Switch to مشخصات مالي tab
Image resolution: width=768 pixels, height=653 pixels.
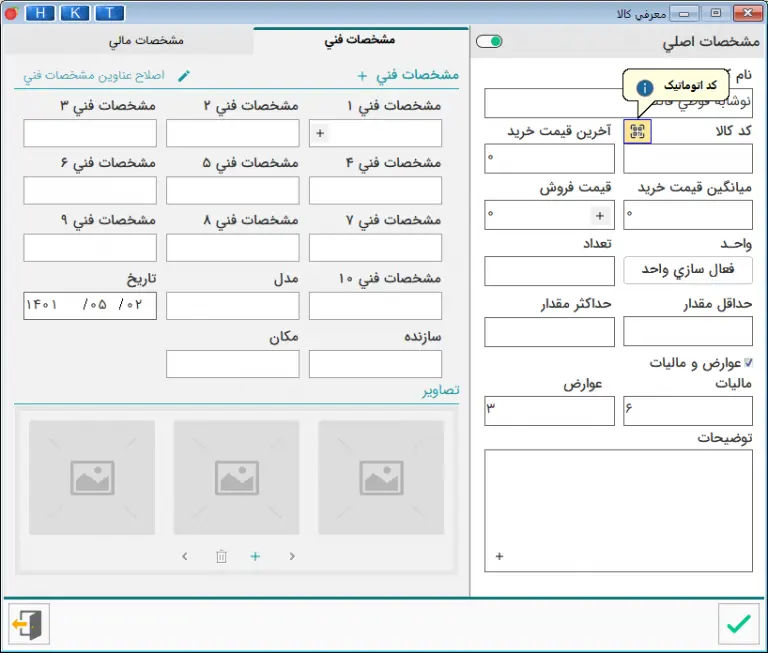146,40
